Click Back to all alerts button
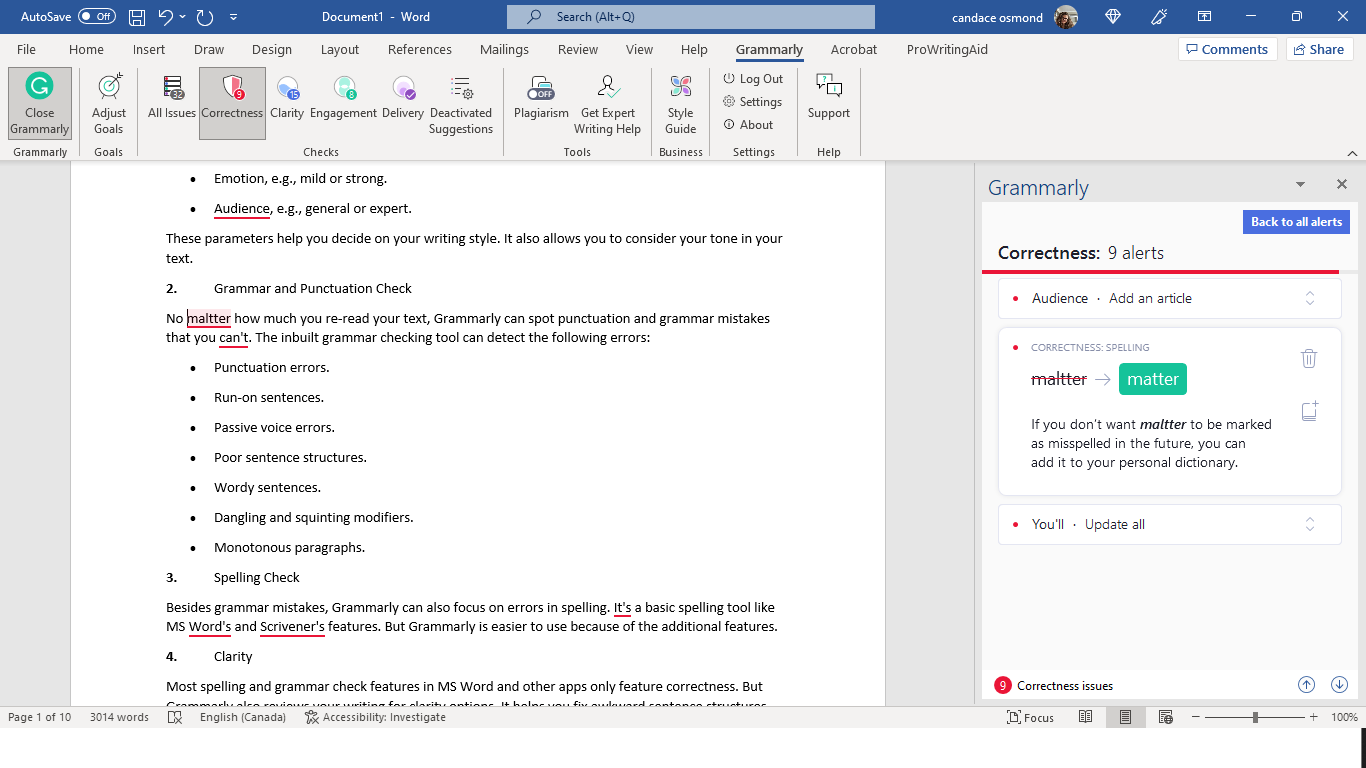 tap(1296, 222)
